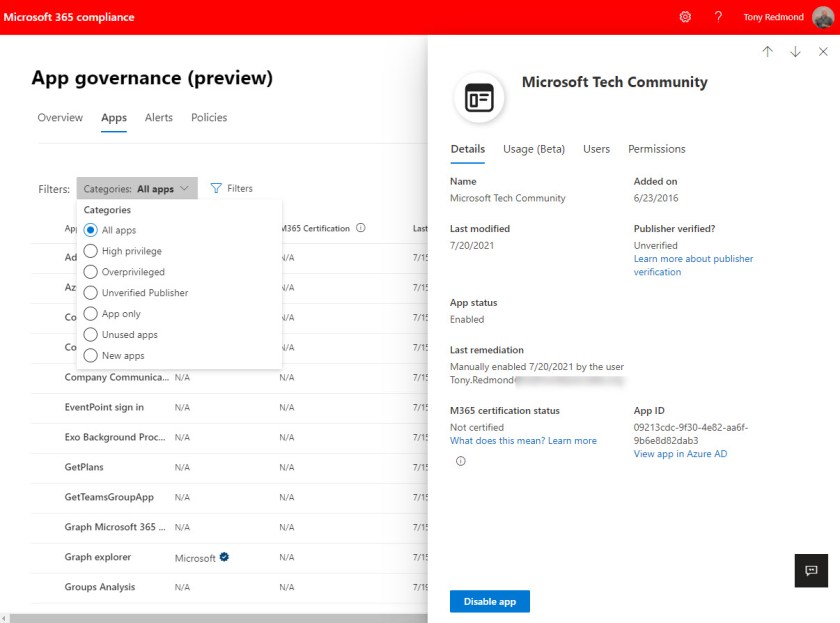
Task: Select the GetPlans app row
Action: pos(229,467)
